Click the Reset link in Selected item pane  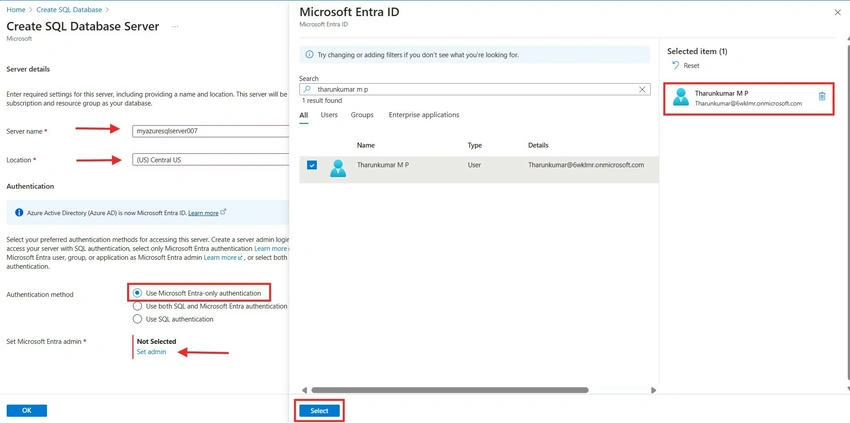[691, 66]
